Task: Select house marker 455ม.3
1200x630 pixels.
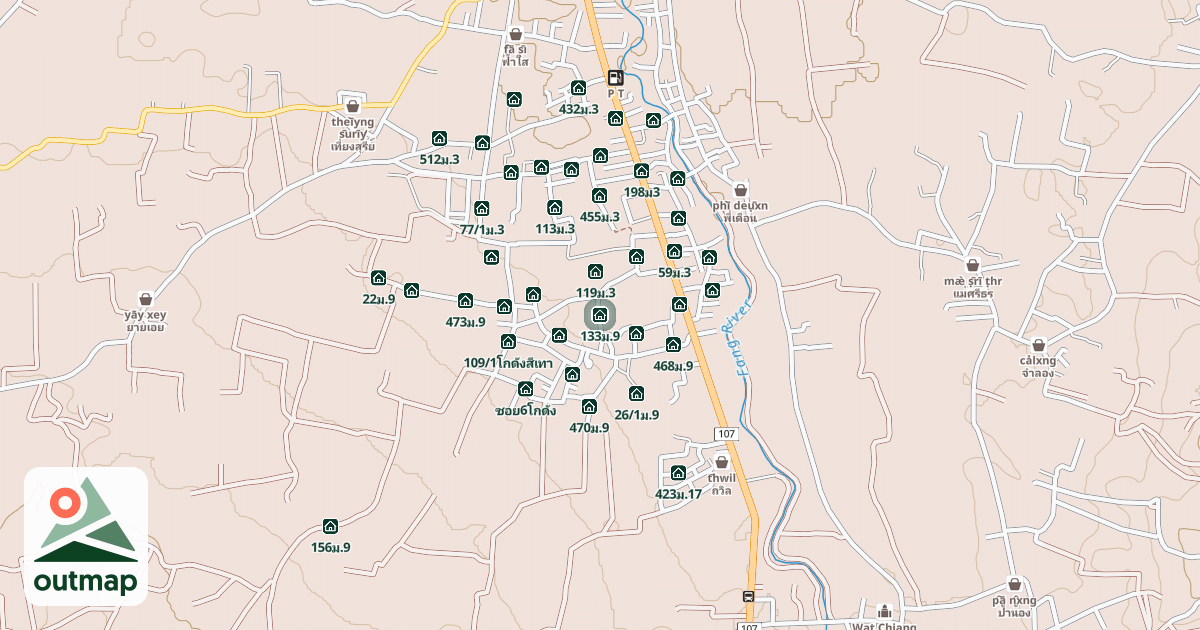Action: coord(599,195)
